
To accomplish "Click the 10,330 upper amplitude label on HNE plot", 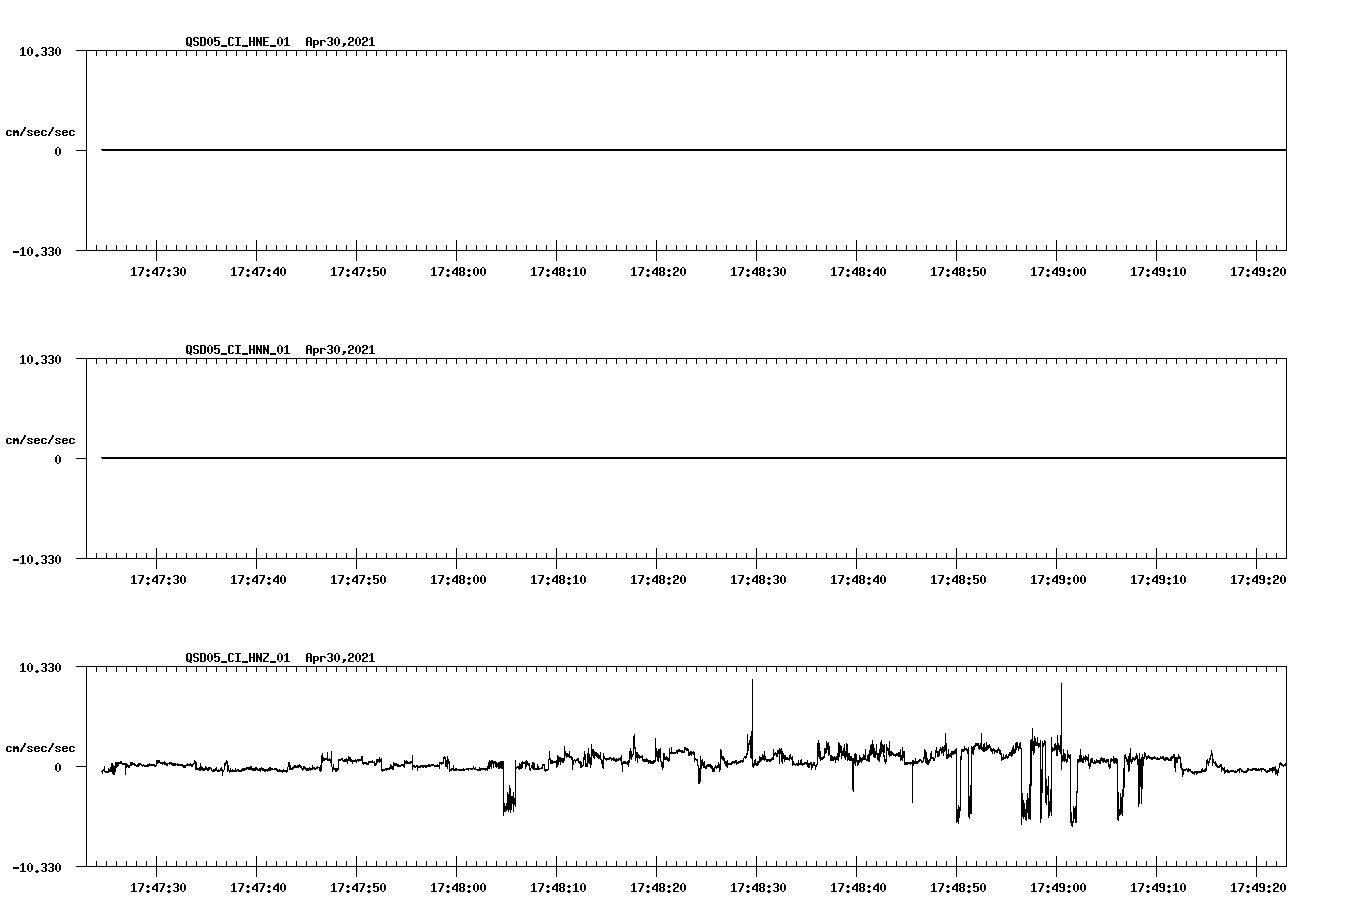I will pyautogui.click(x=40, y=51).
